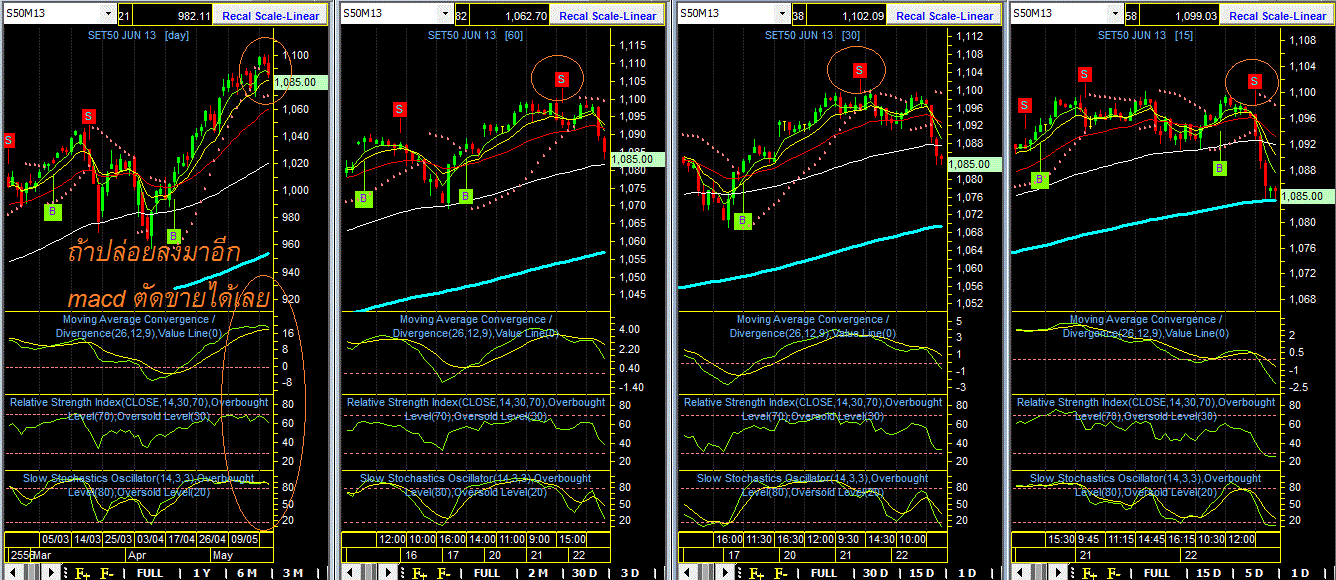Select 30 D range on 30-minute chart

[875, 573]
